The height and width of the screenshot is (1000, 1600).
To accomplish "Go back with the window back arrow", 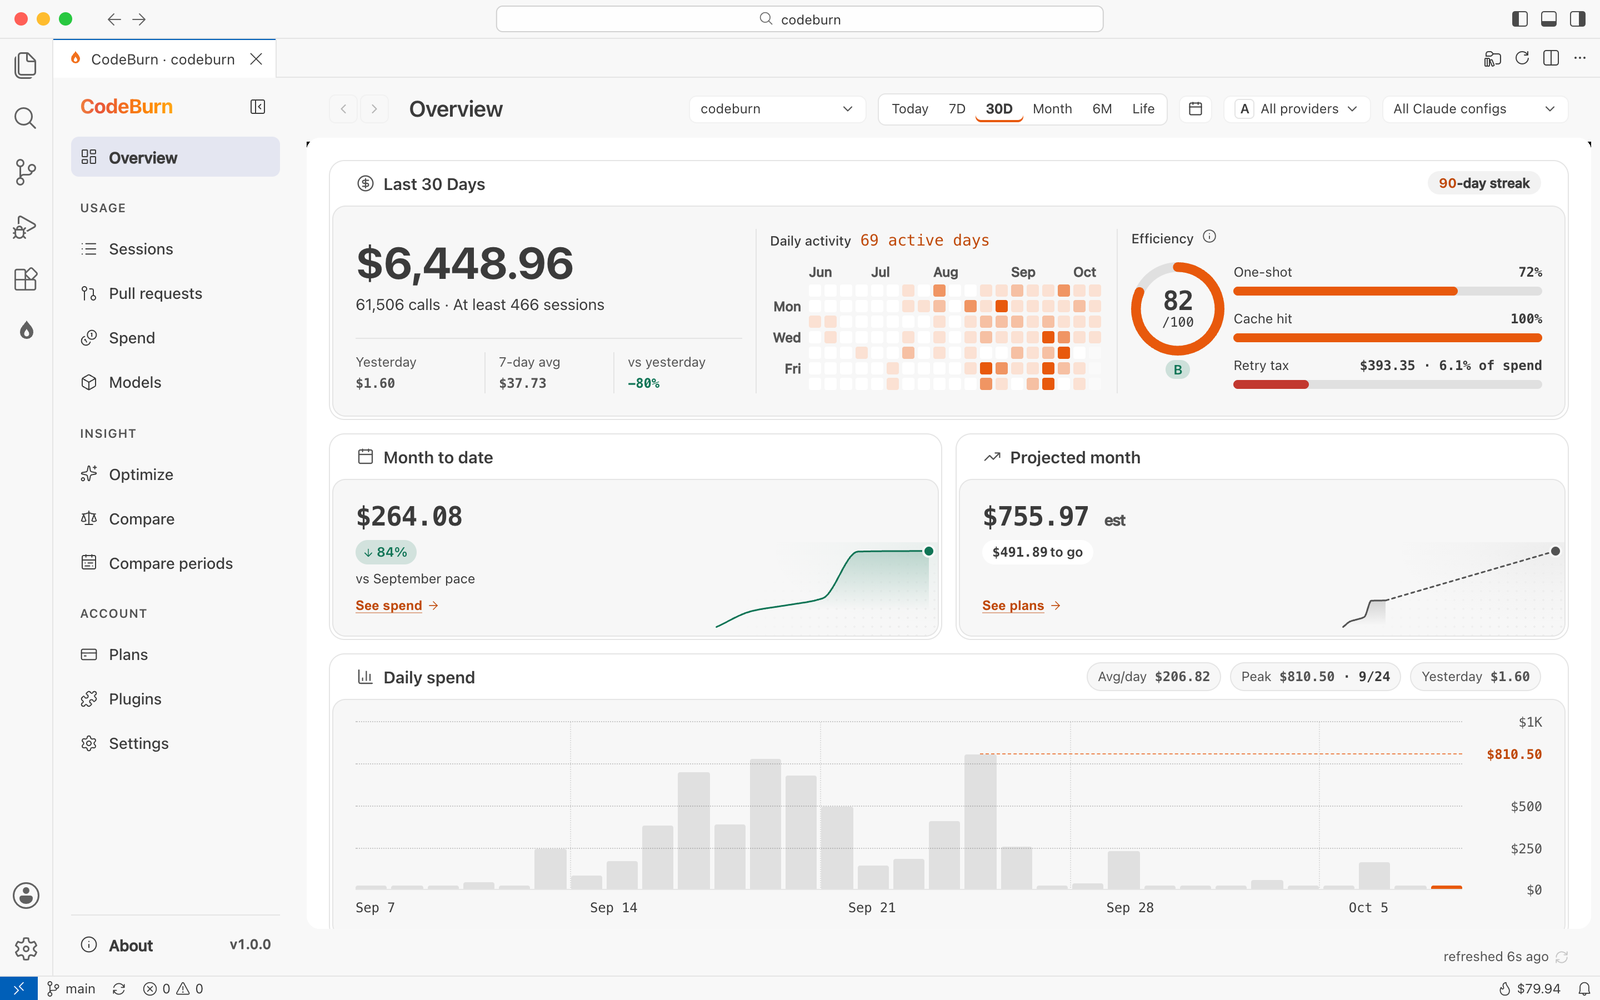I will (114, 19).
